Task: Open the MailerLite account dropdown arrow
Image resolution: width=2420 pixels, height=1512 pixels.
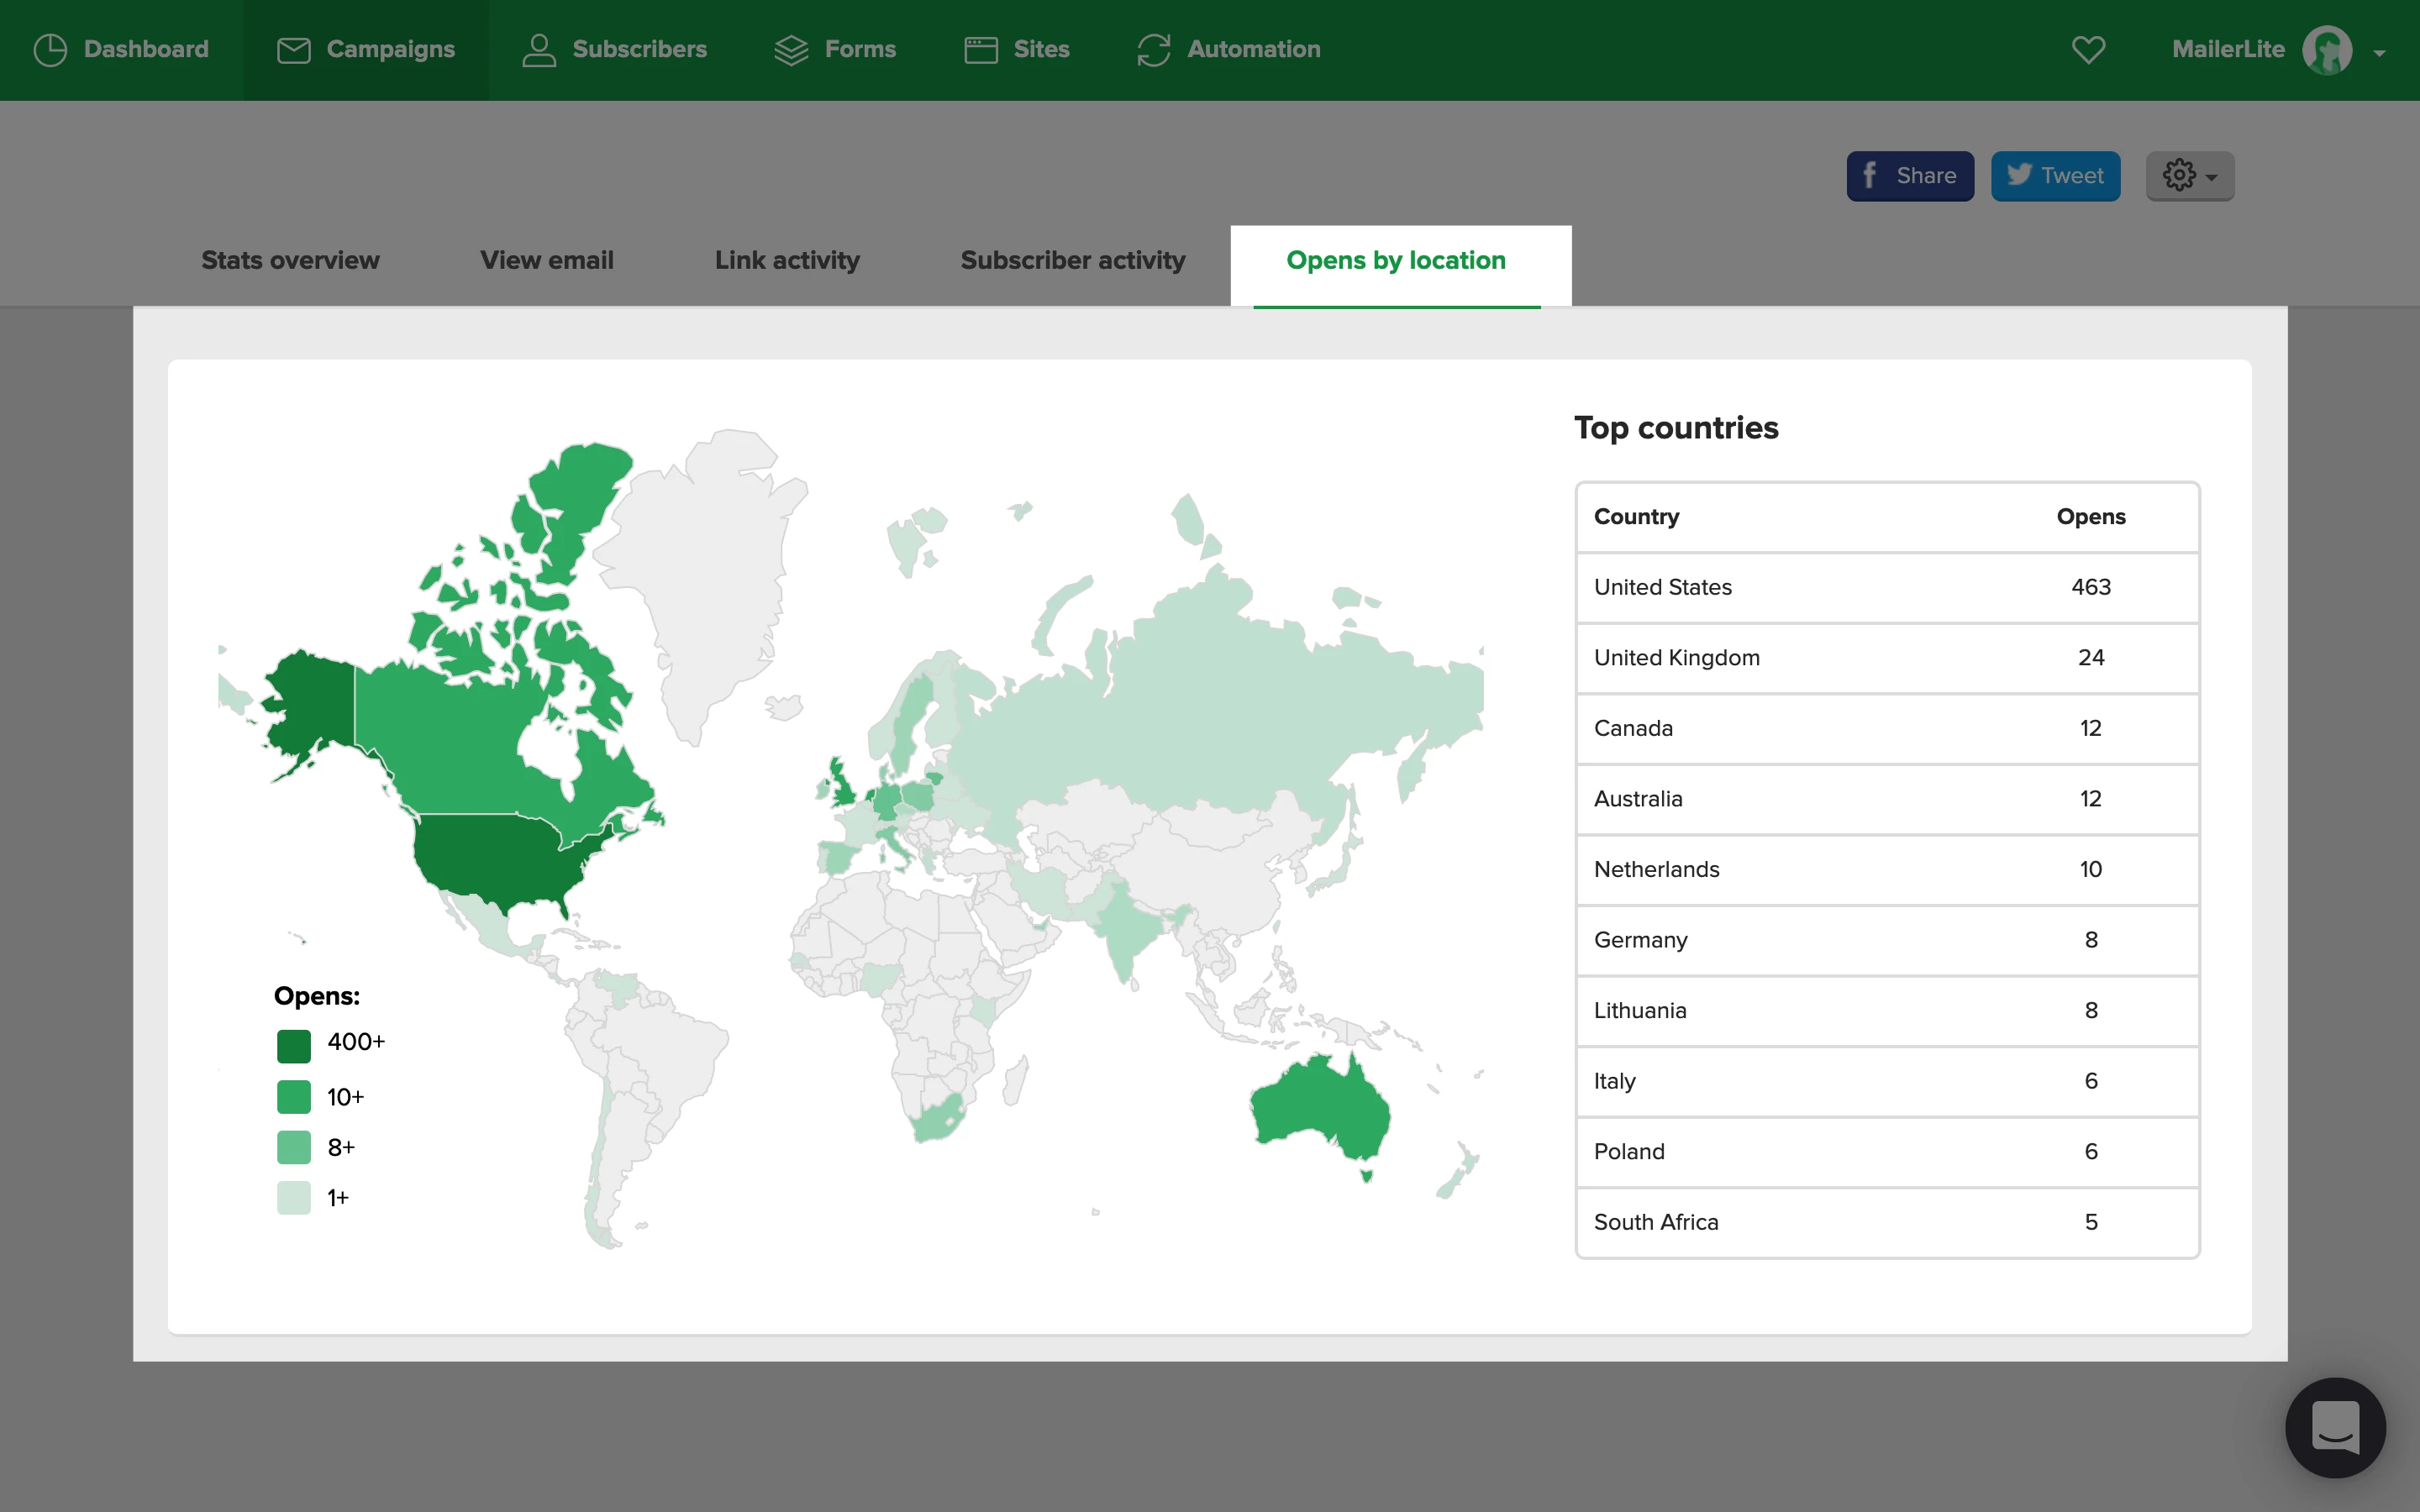Action: click(x=2380, y=53)
